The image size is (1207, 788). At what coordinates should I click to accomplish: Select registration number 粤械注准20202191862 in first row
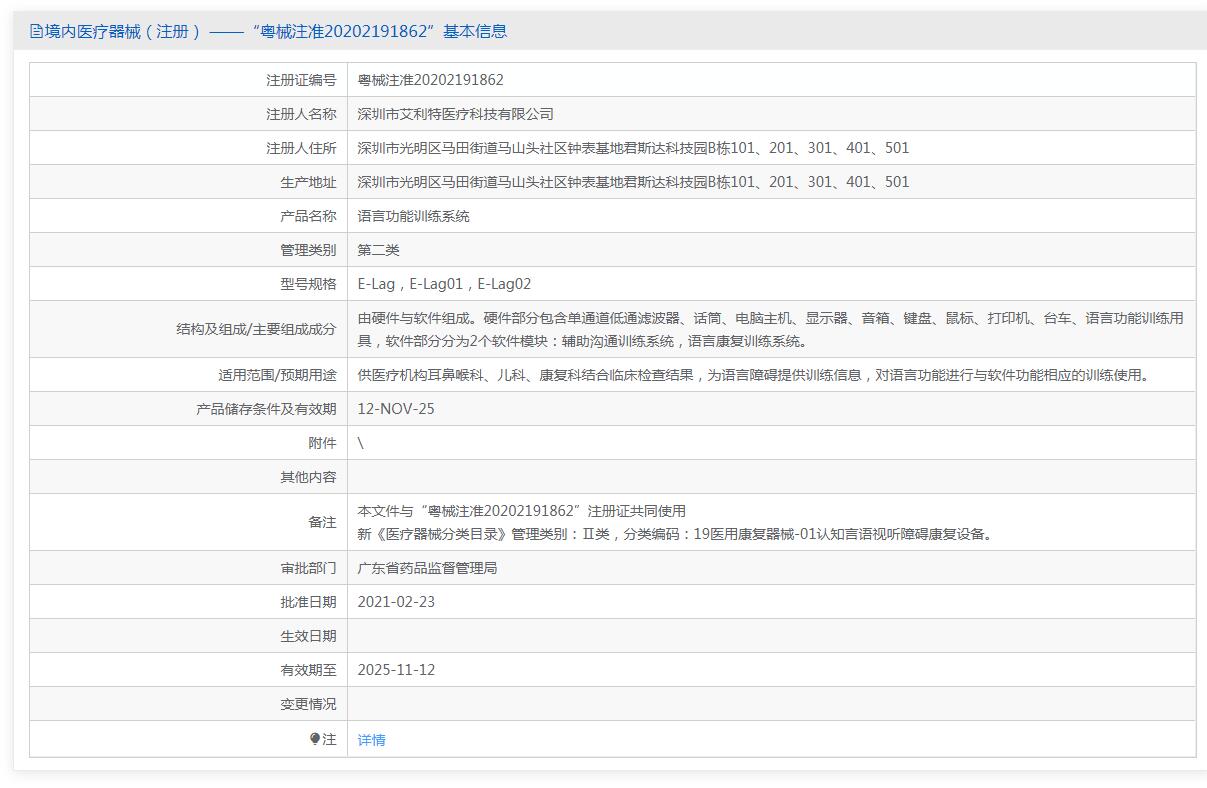[x=430, y=80]
